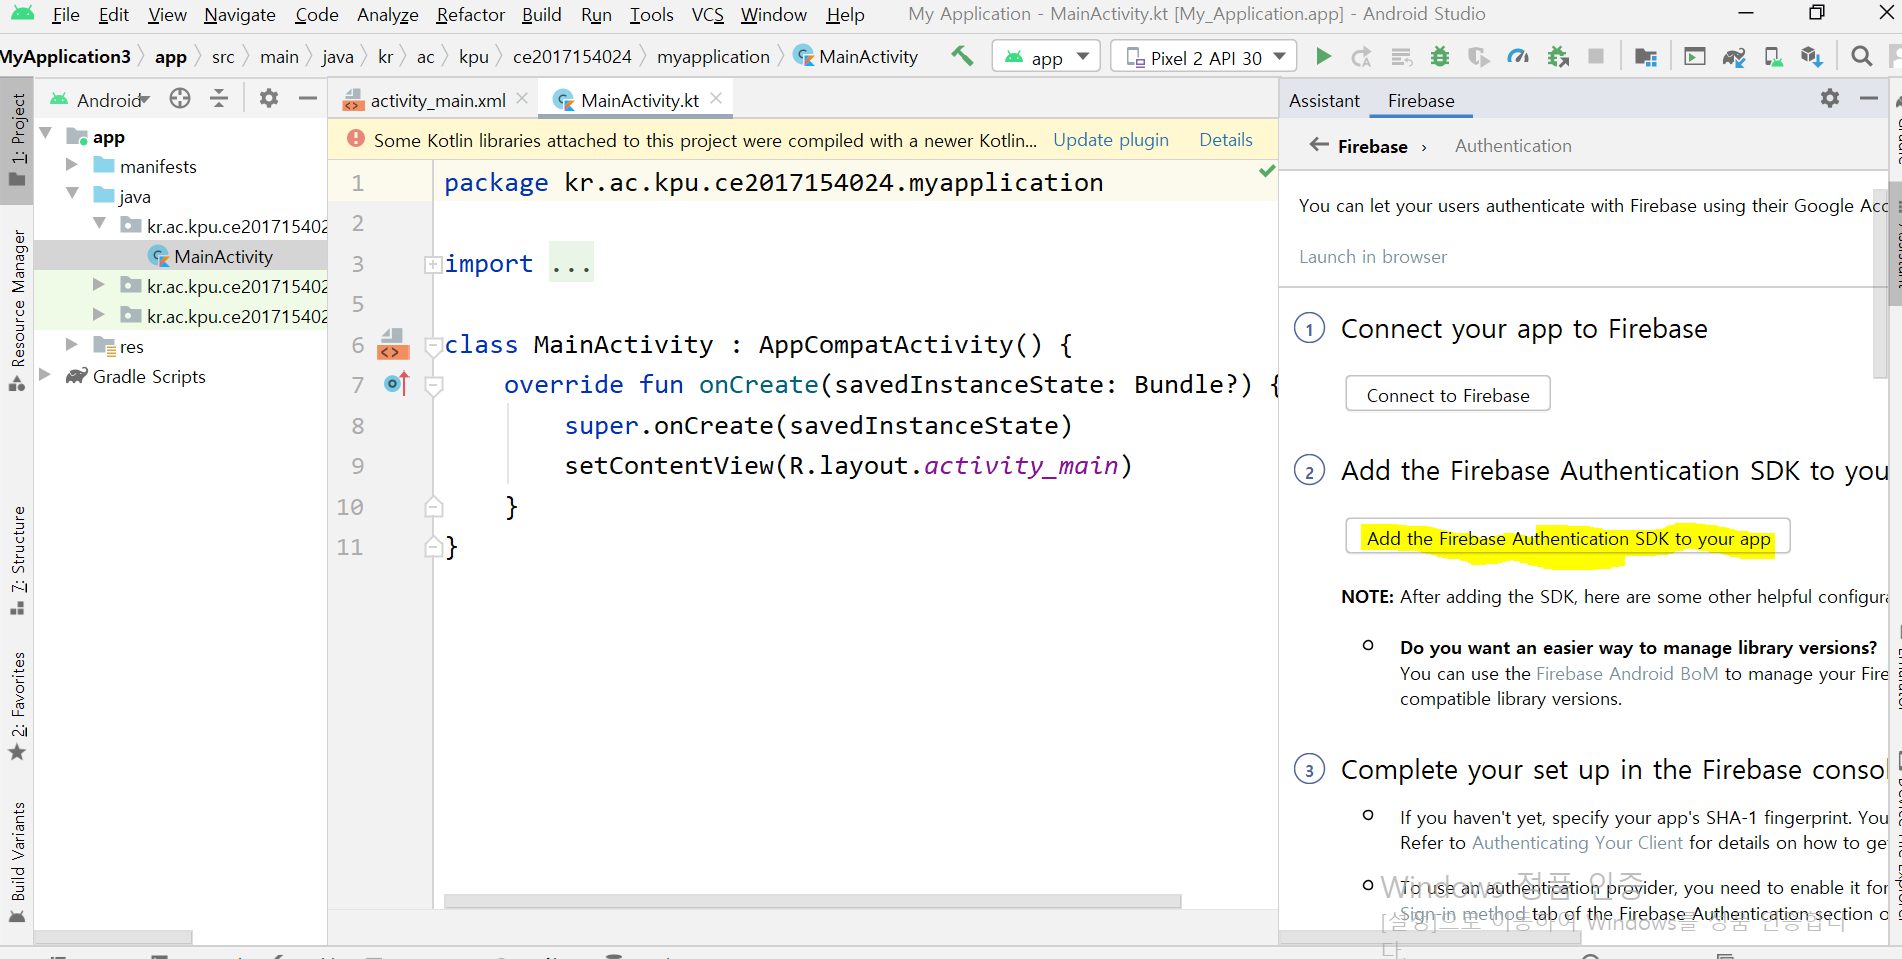The width and height of the screenshot is (1902, 959).
Task: Open the Build menu
Action: (541, 15)
